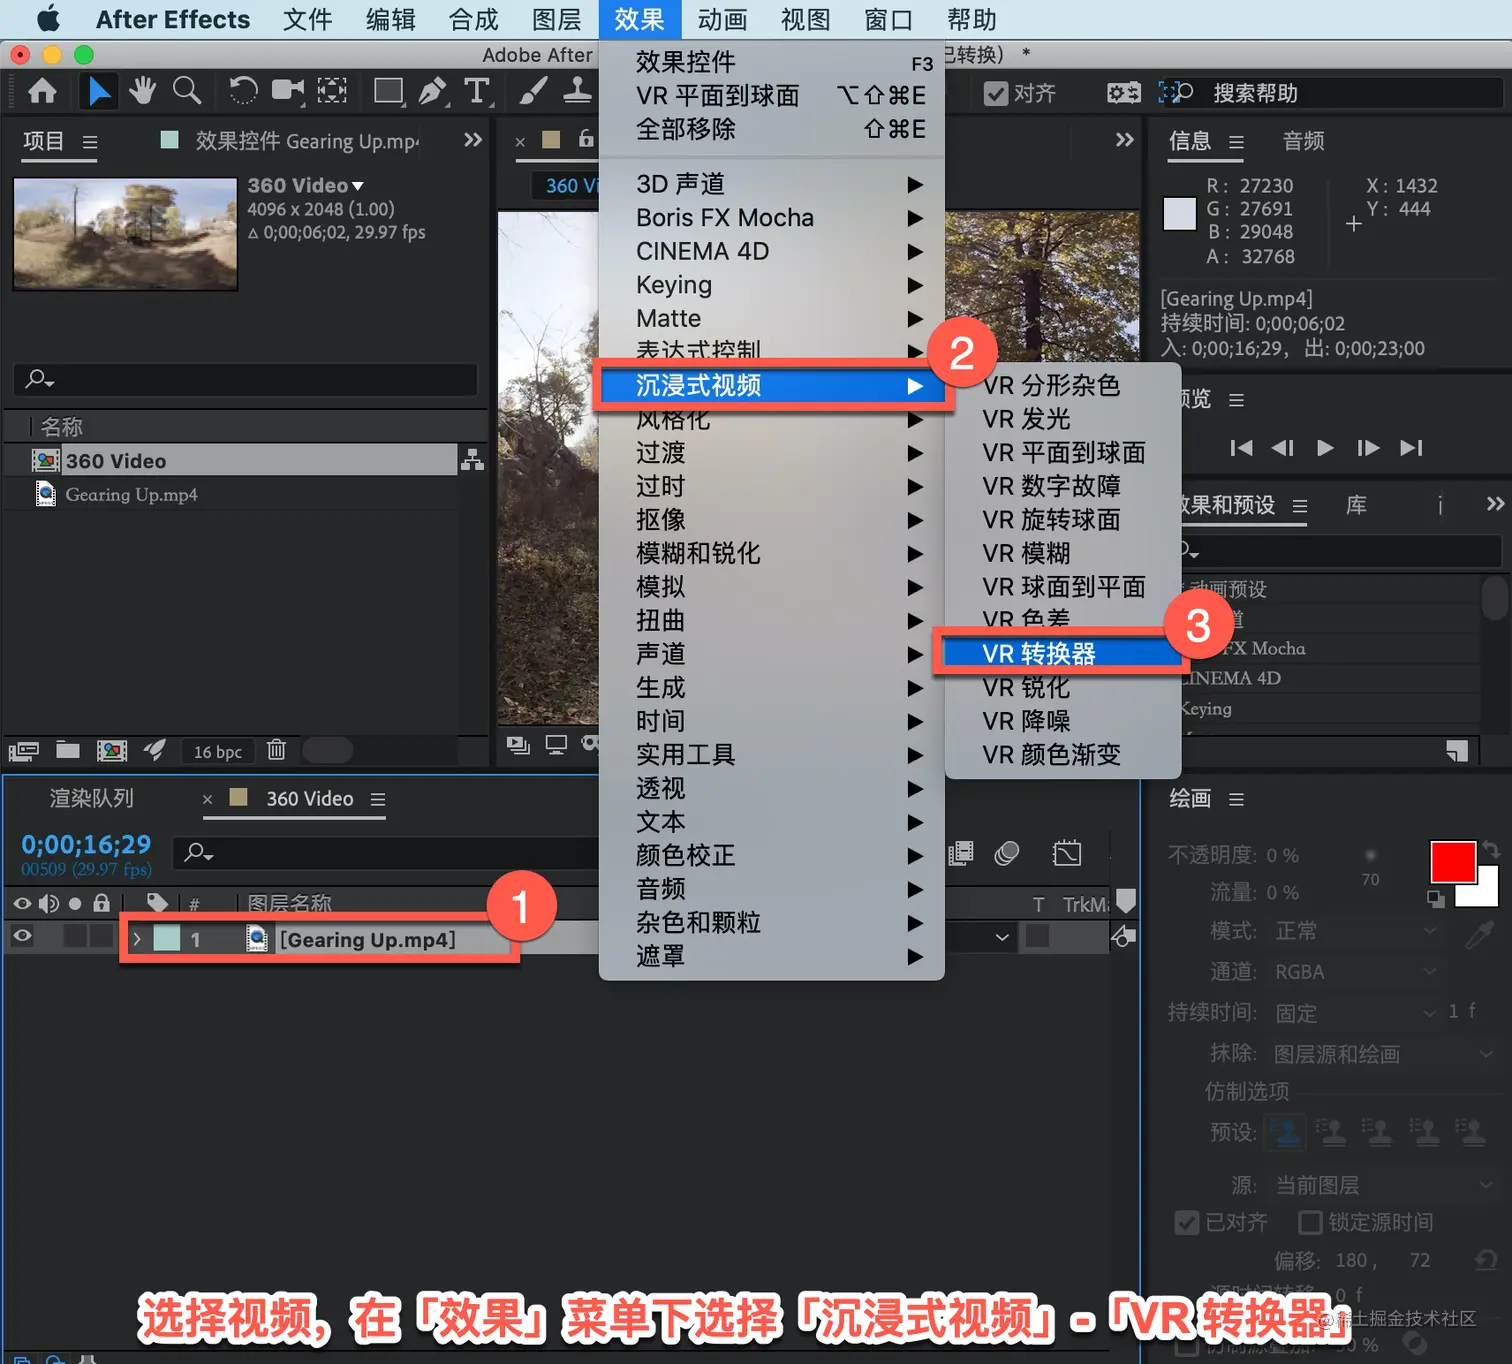Step to the next frame button
The image size is (1512, 1364).
(1368, 448)
